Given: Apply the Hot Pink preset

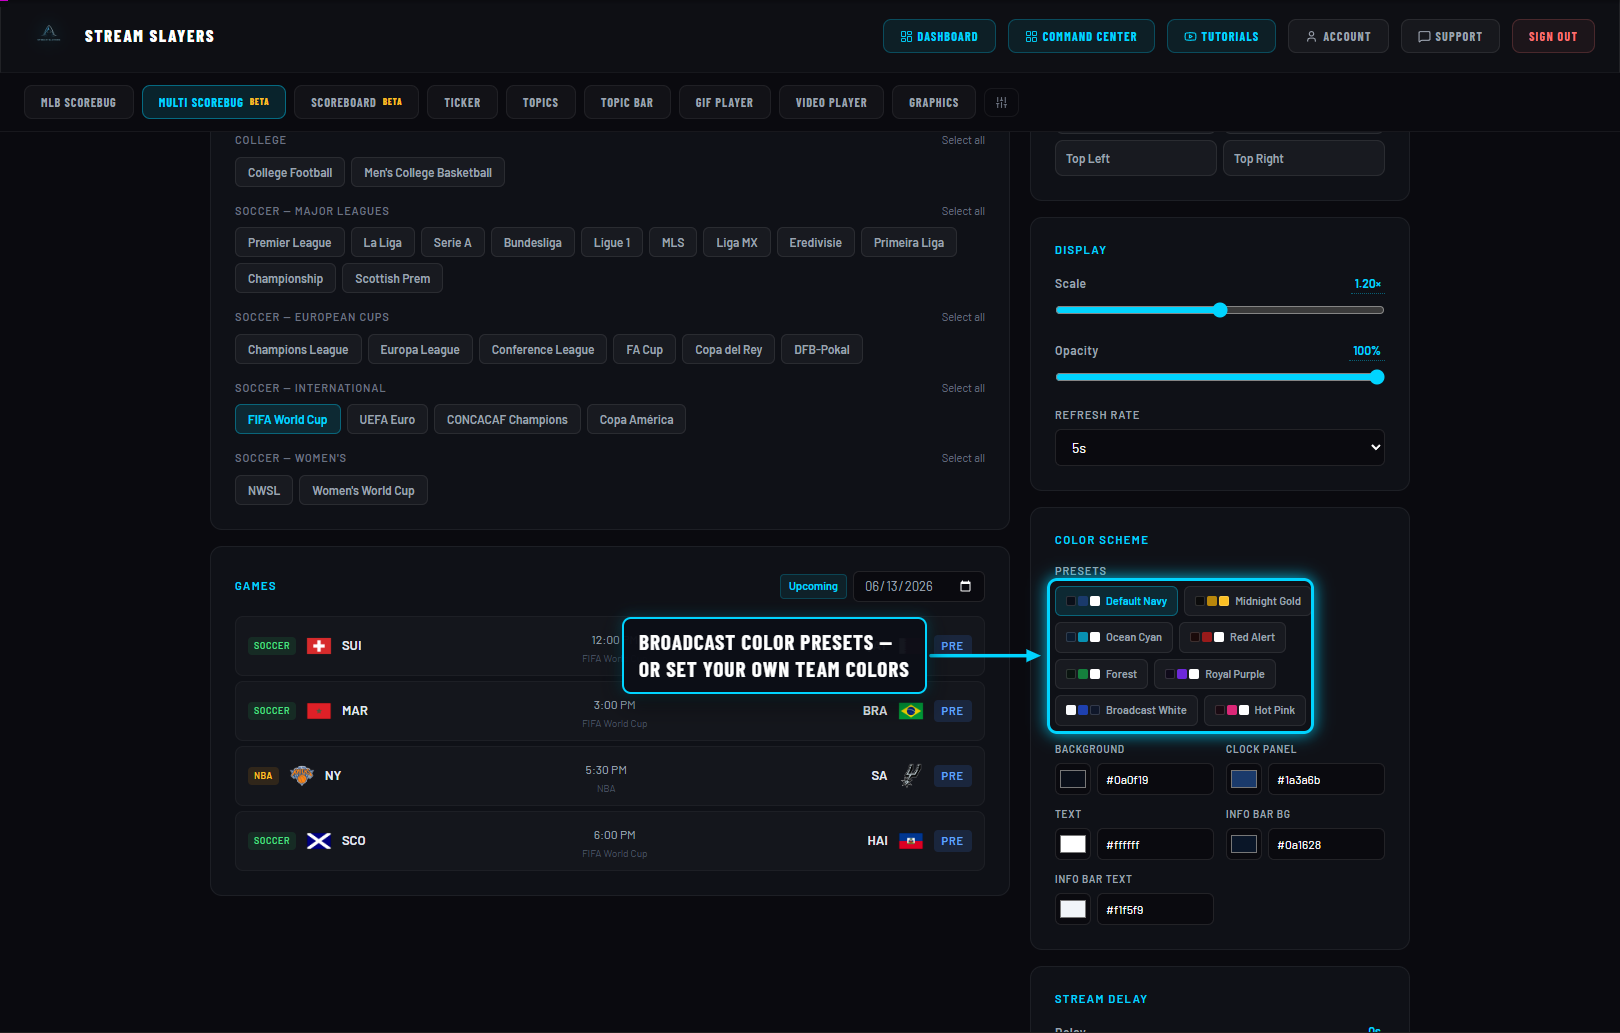Looking at the screenshot, I should (x=1255, y=710).
